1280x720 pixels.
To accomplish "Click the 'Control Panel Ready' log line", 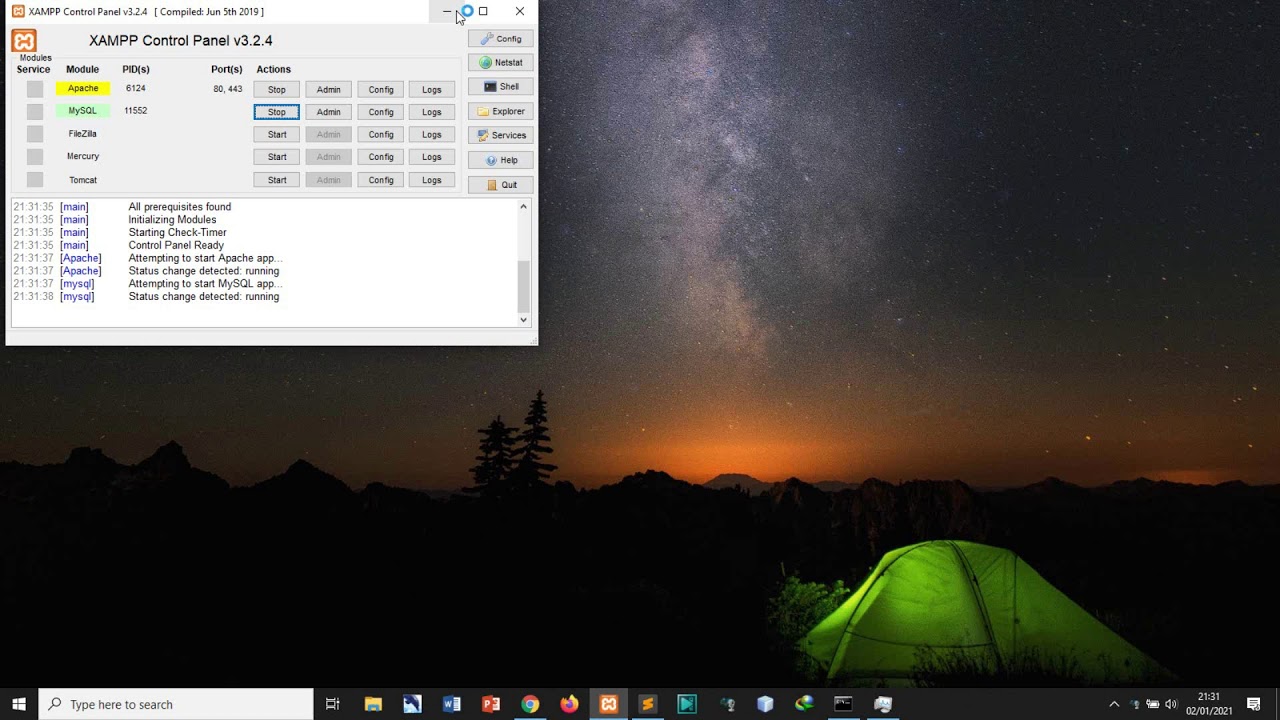I will [176, 245].
